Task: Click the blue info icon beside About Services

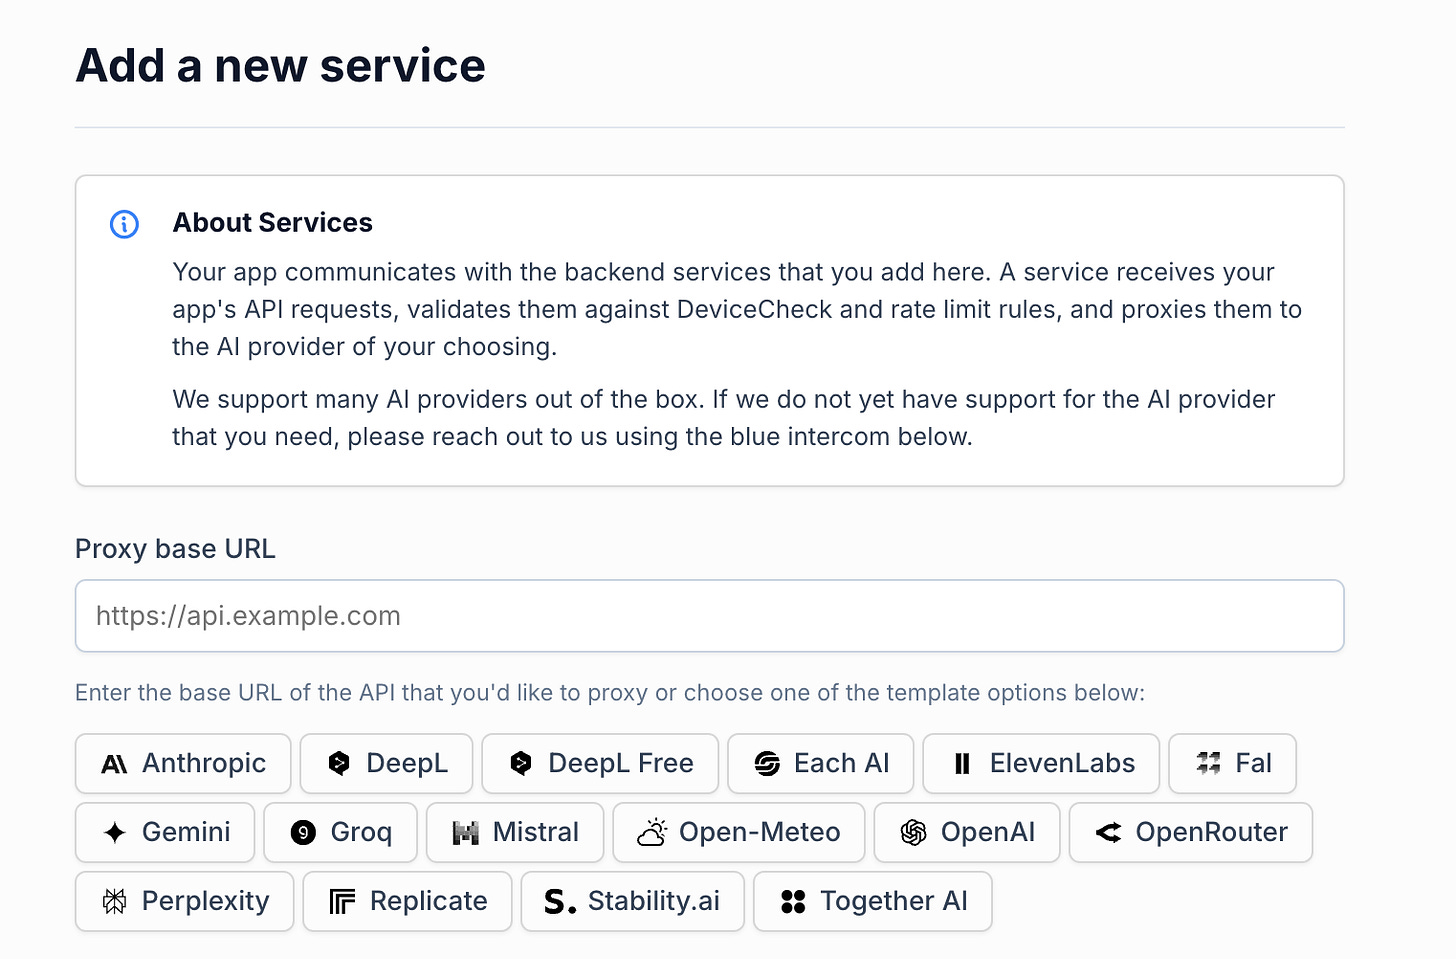Action: coord(124,224)
